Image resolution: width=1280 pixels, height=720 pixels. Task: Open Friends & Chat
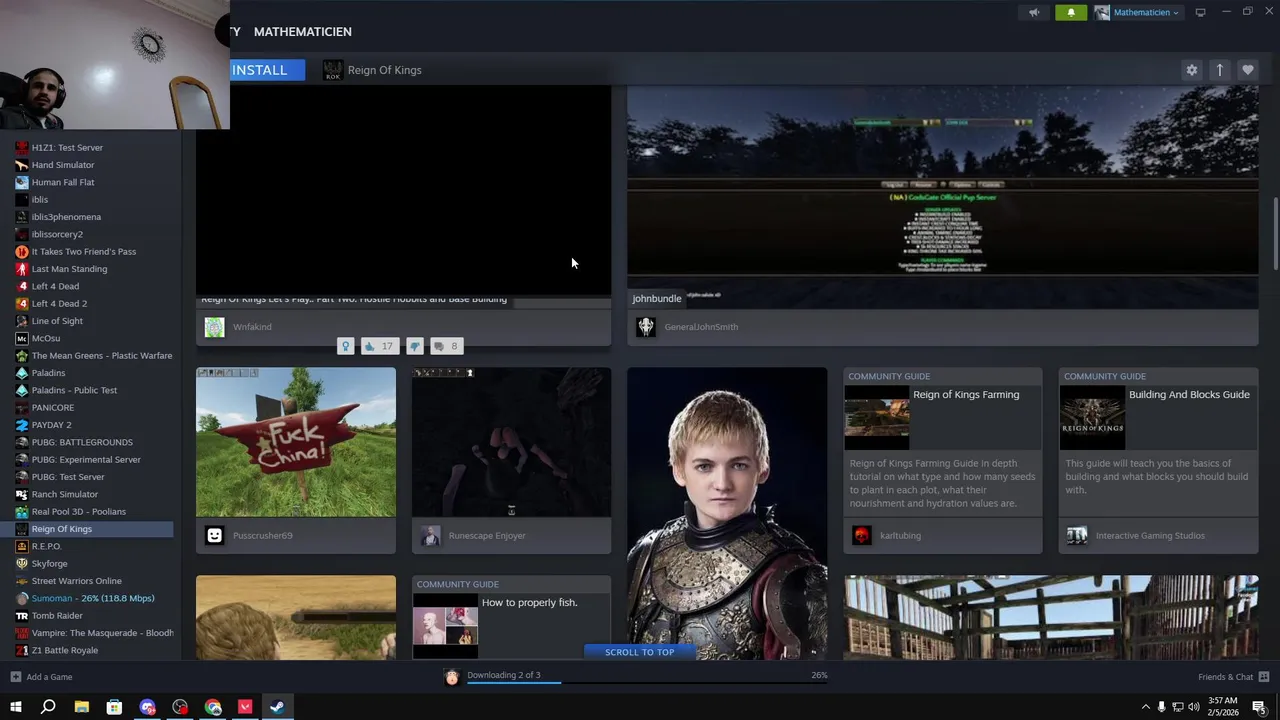[1233, 677]
